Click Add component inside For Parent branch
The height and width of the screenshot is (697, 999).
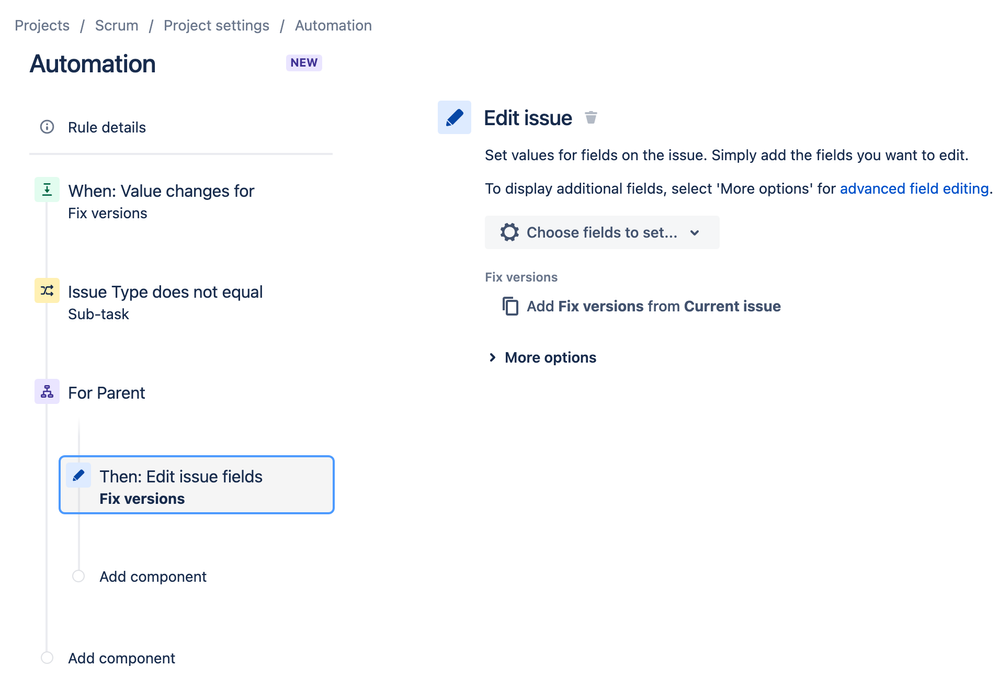[x=153, y=577]
